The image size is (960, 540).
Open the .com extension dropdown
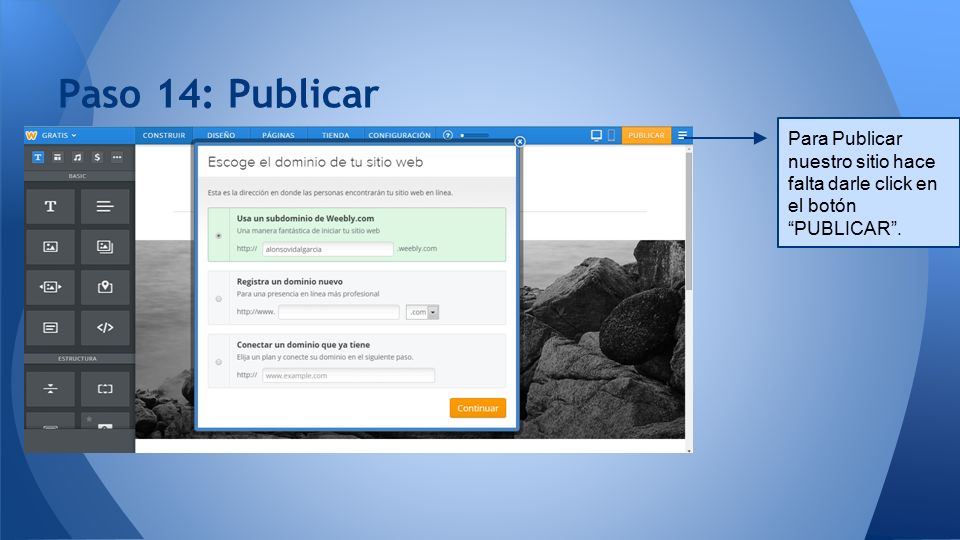pos(422,312)
